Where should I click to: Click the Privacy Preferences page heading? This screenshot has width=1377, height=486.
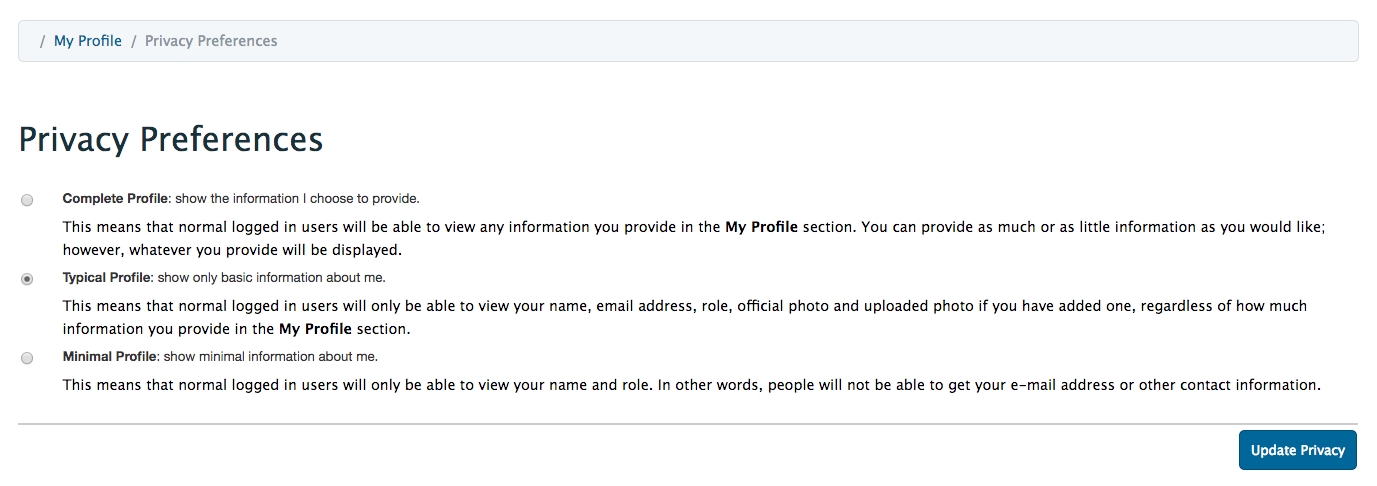point(171,139)
